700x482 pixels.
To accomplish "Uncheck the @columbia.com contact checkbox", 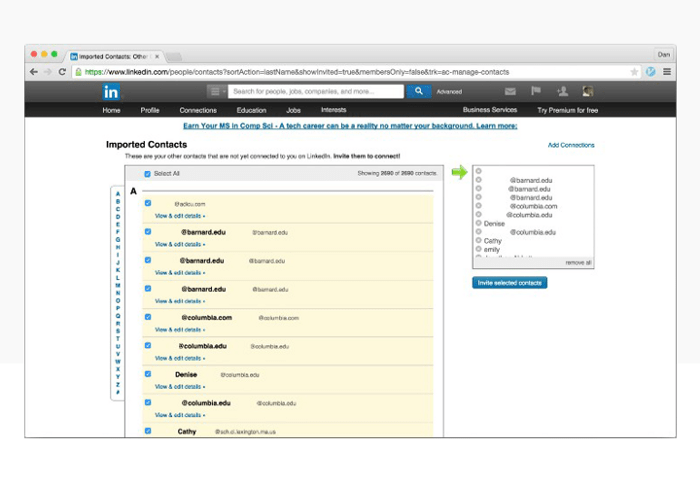I will (x=148, y=317).
